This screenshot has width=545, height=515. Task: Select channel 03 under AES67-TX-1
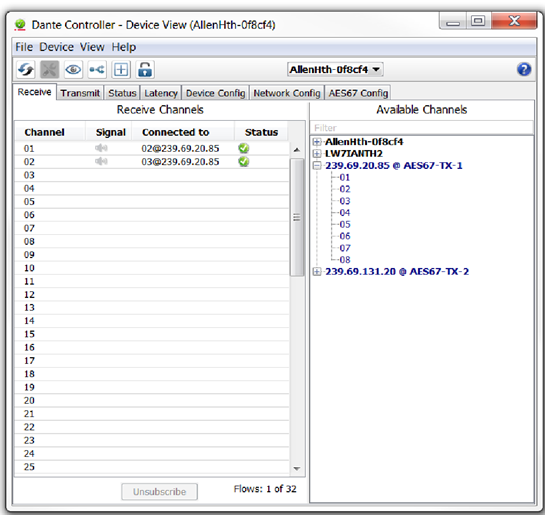pyautogui.click(x=344, y=201)
